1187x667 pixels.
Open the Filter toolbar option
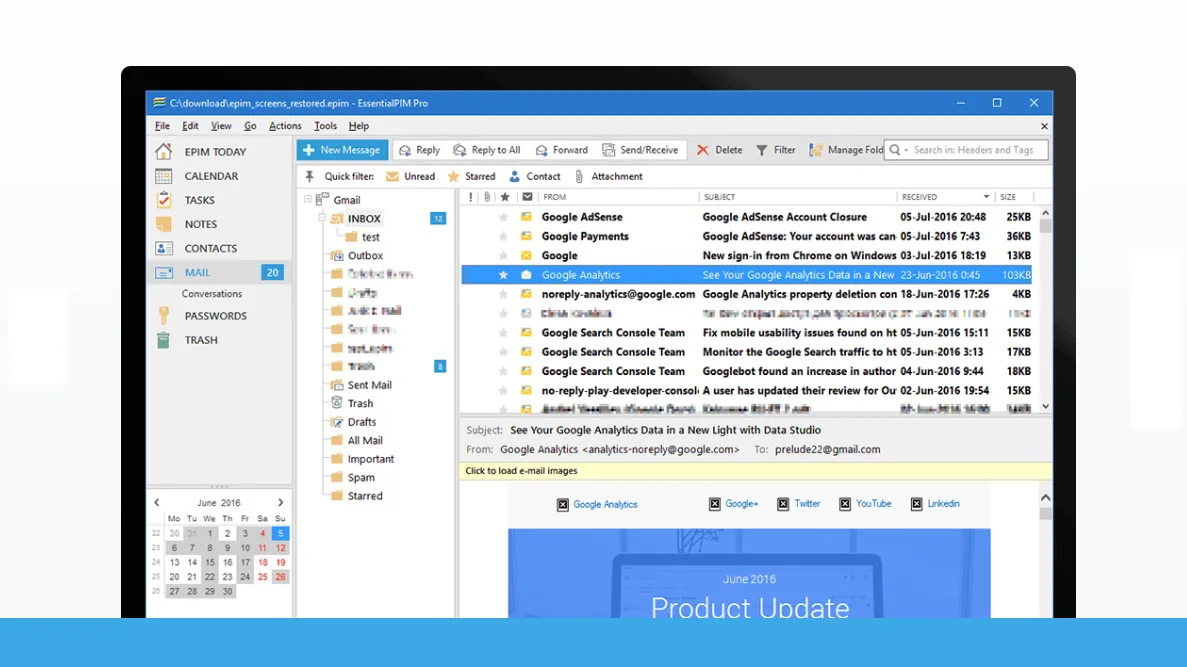(776, 150)
